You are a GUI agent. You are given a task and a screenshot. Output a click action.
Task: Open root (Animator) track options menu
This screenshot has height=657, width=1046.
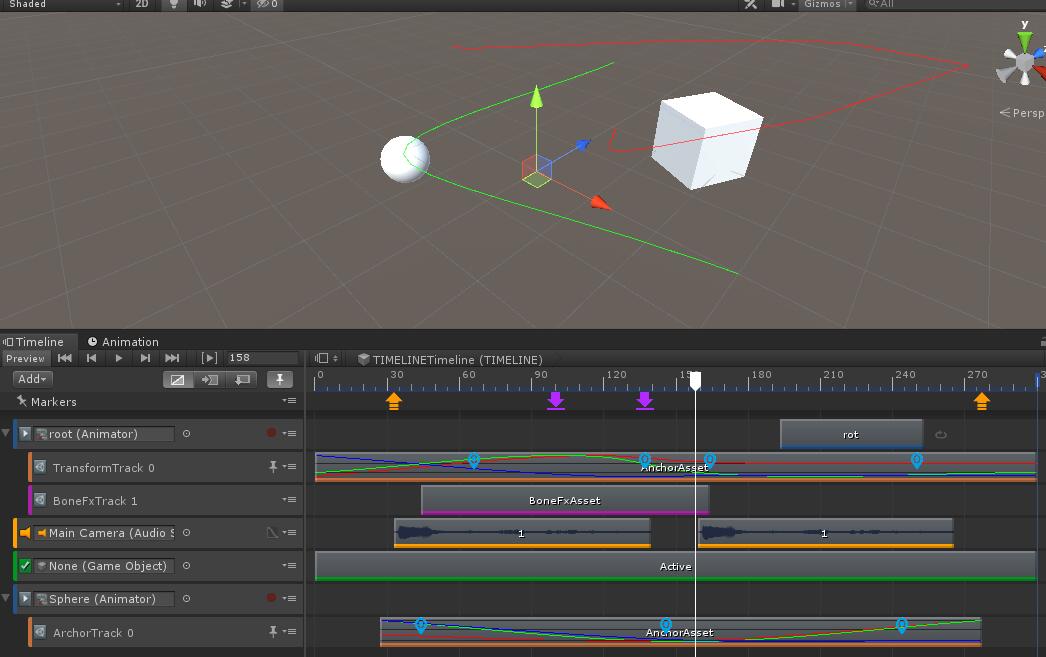(x=289, y=434)
